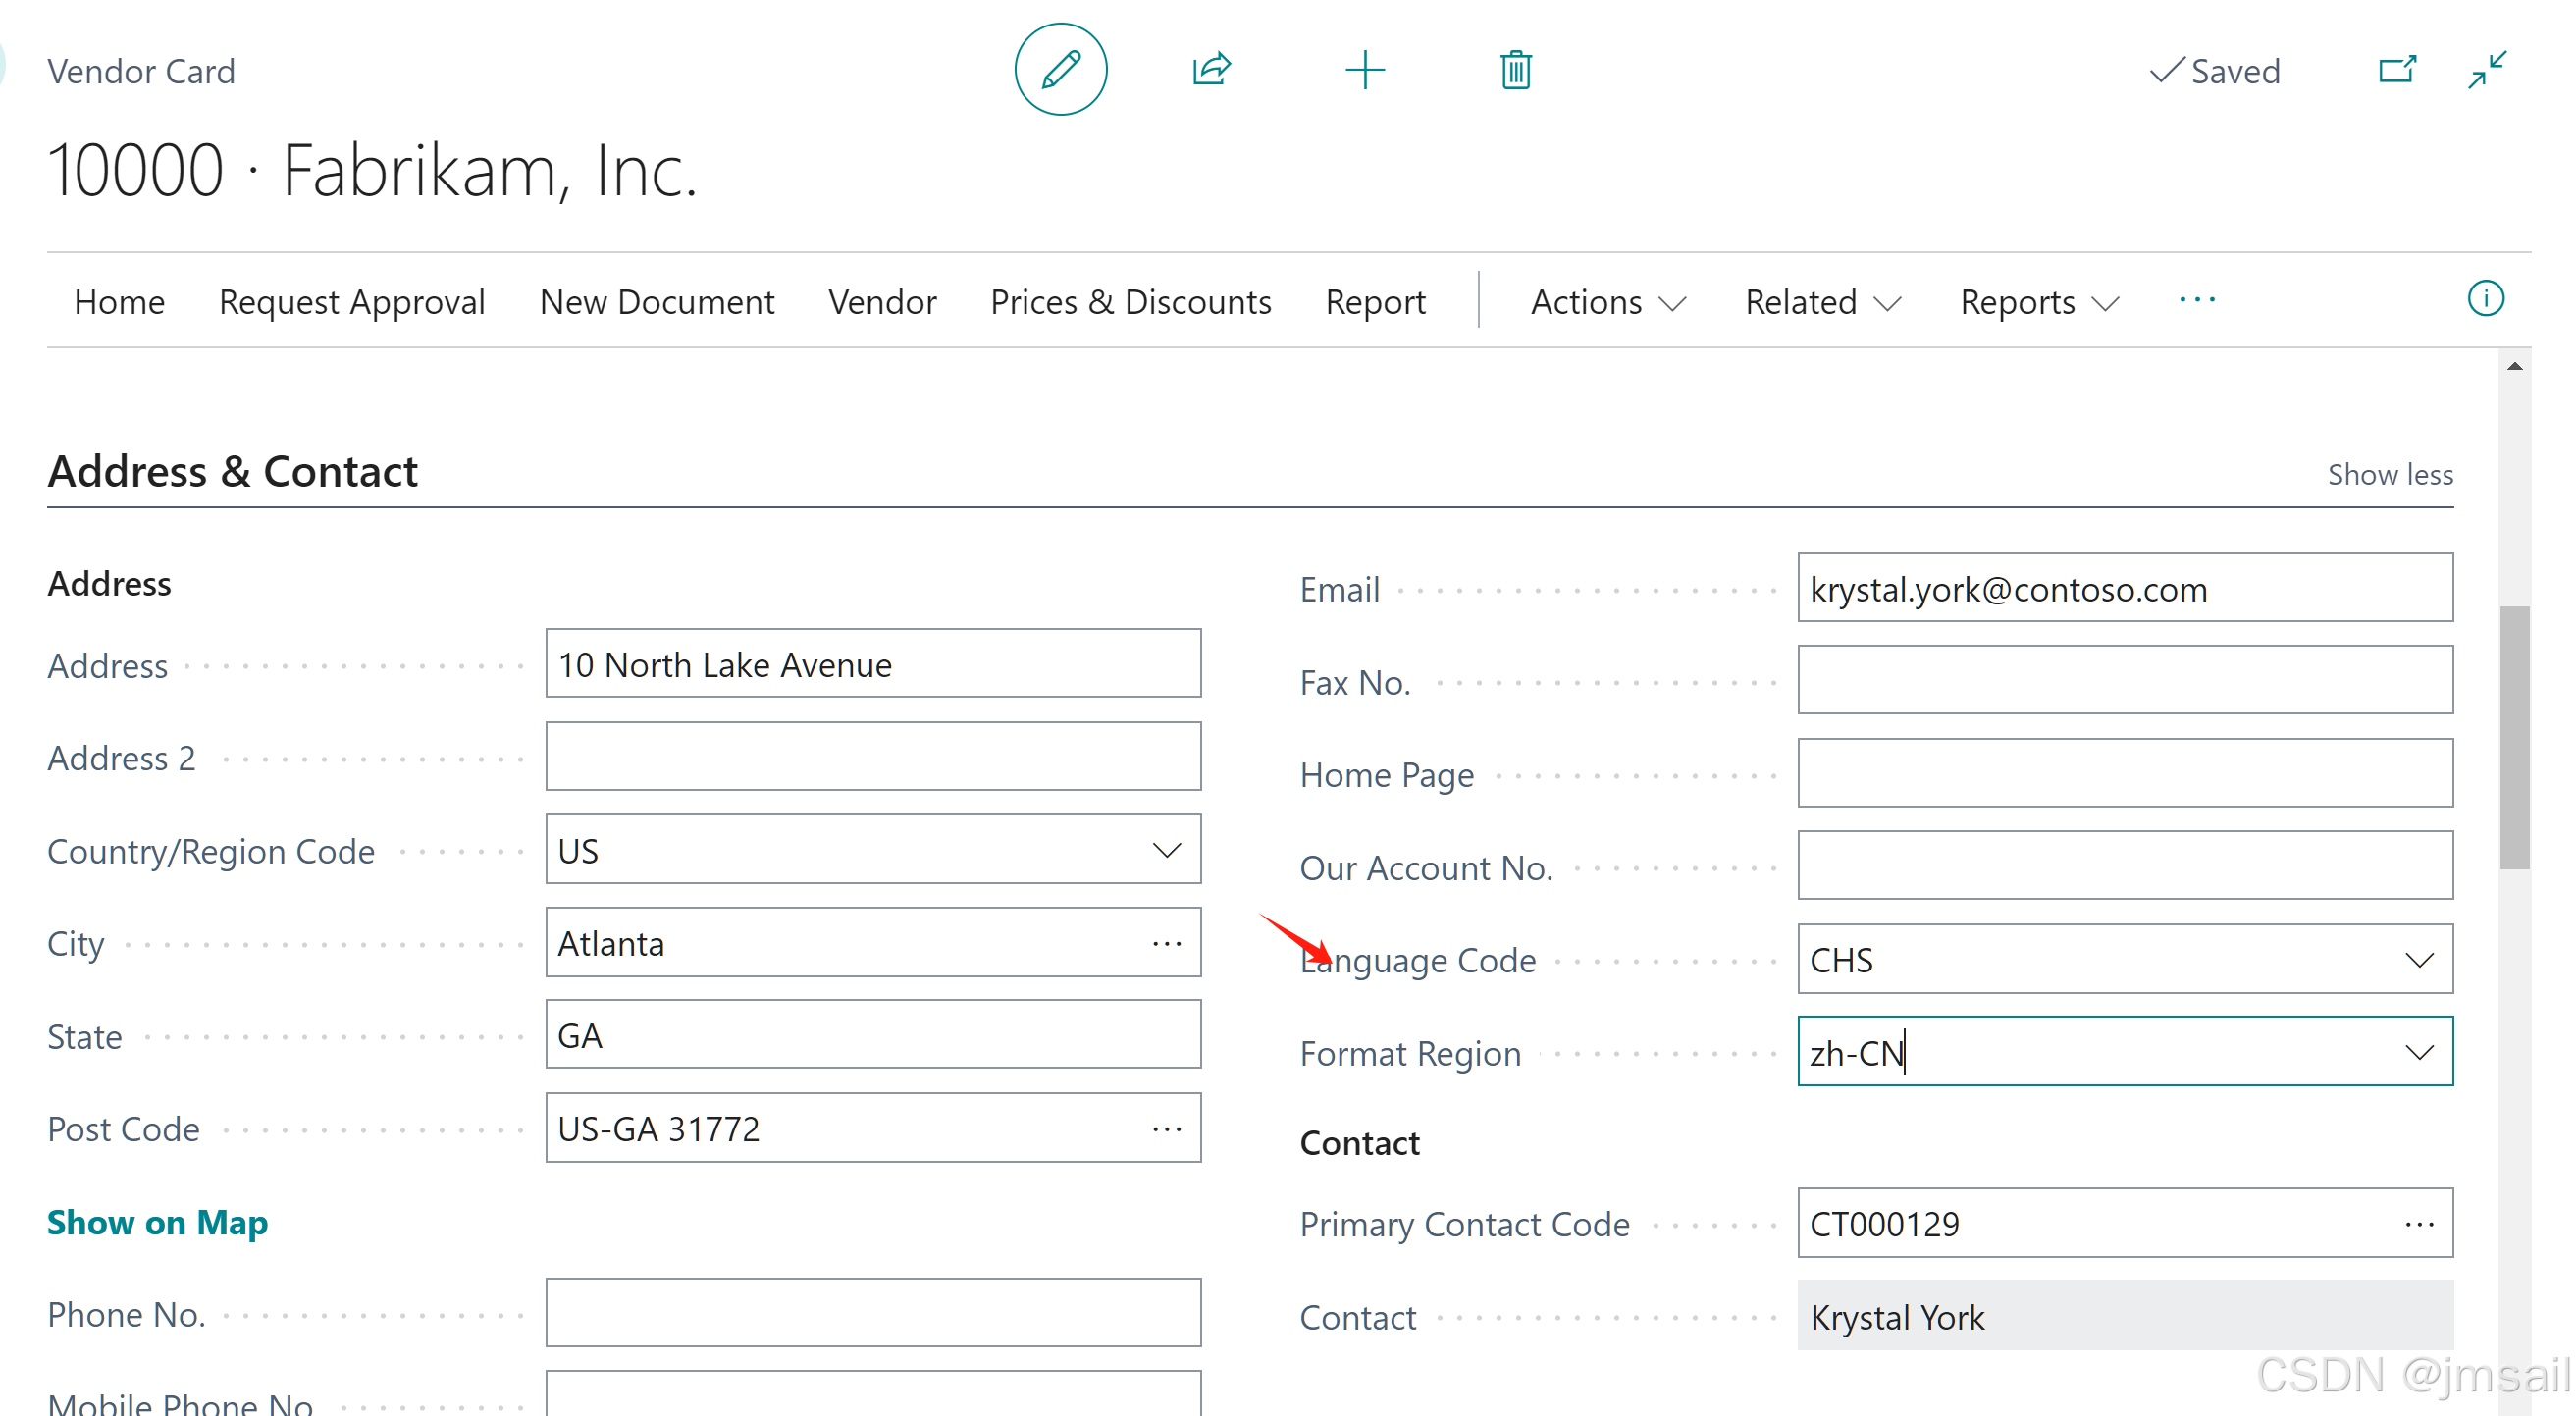The width and height of the screenshot is (2576, 1416).
Task: Open City lookup ellipsis button
Action: 1166,943
